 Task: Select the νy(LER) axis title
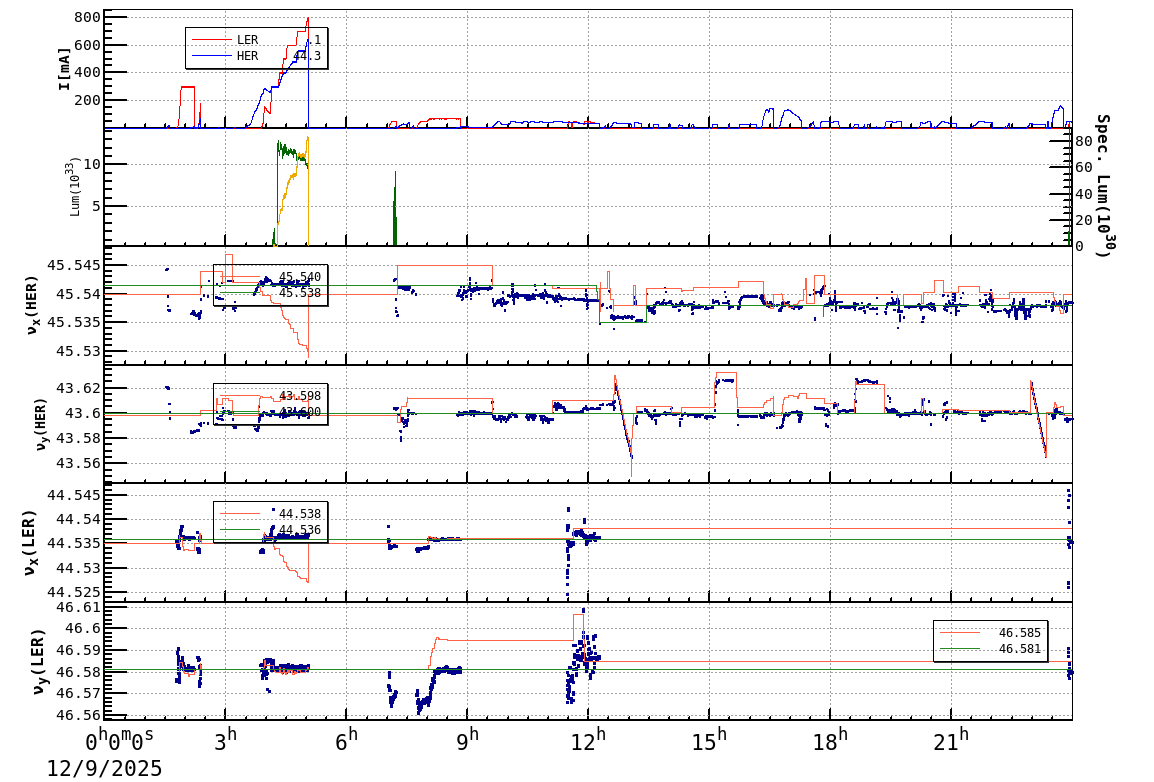tap(40, 661)
